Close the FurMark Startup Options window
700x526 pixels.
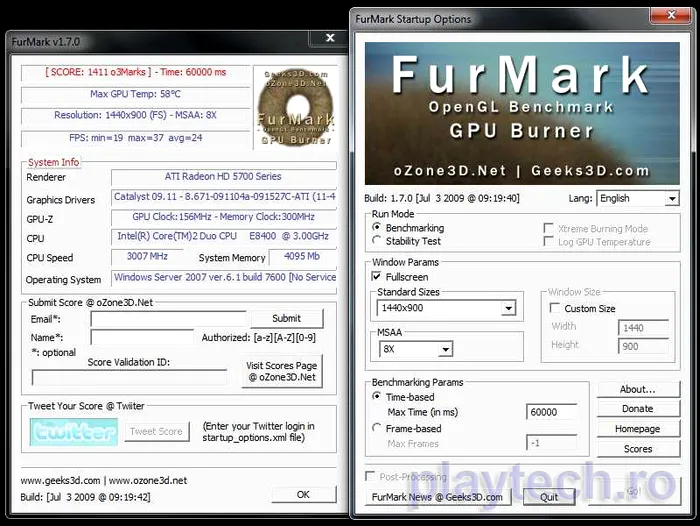tap(671, 15)
